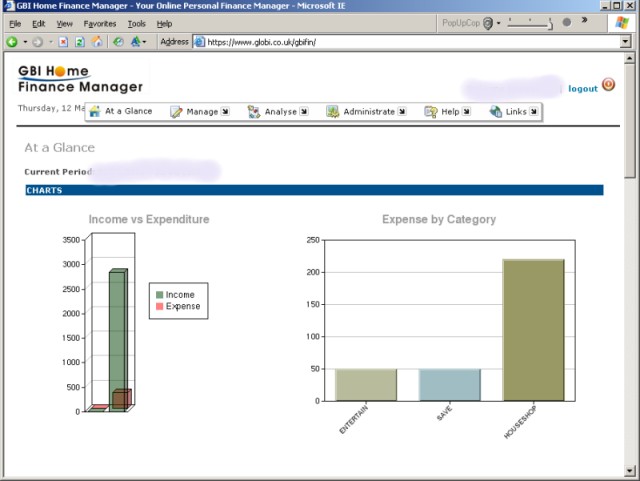Click the page vertical scrollbar down arrow

pos(630,469)
